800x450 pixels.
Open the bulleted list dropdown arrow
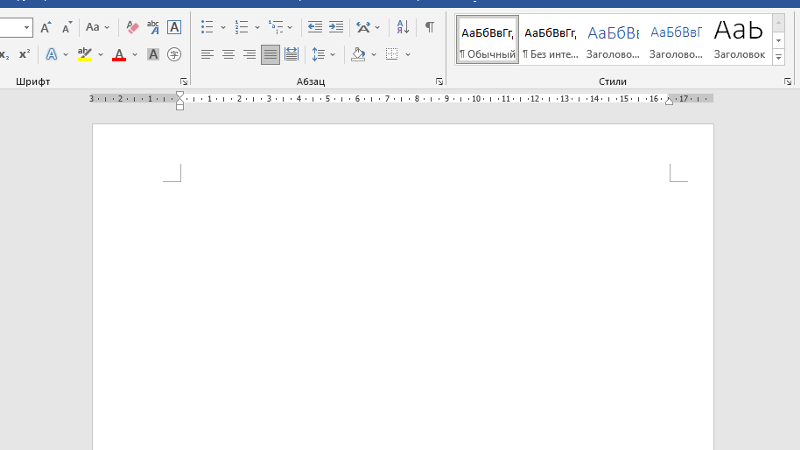(222, 27)
